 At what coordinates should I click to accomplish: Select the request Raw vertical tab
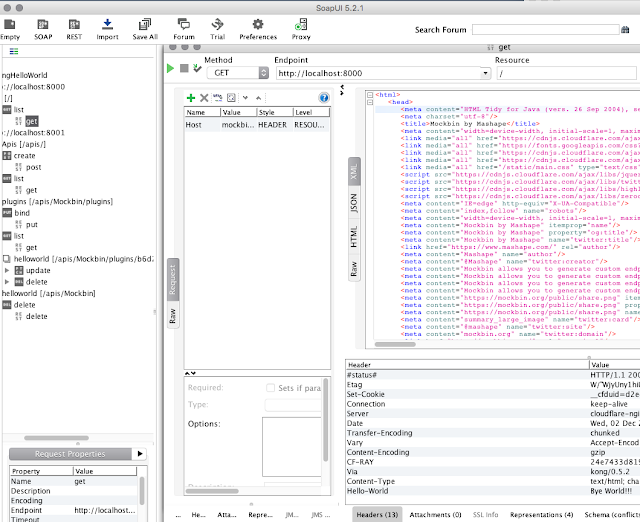(173, 315)
